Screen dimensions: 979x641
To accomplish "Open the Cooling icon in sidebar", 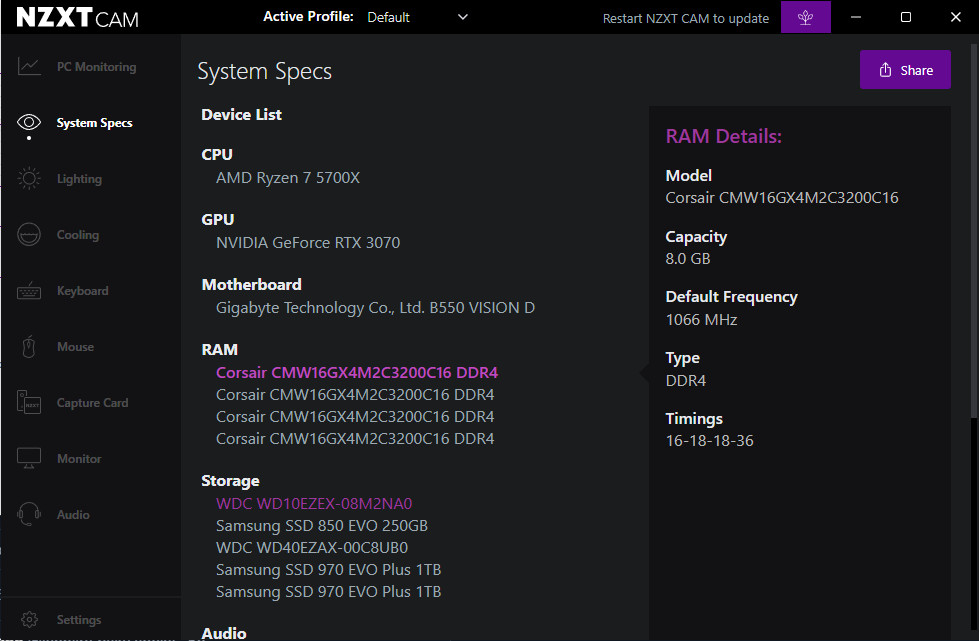I will point(29,235).
